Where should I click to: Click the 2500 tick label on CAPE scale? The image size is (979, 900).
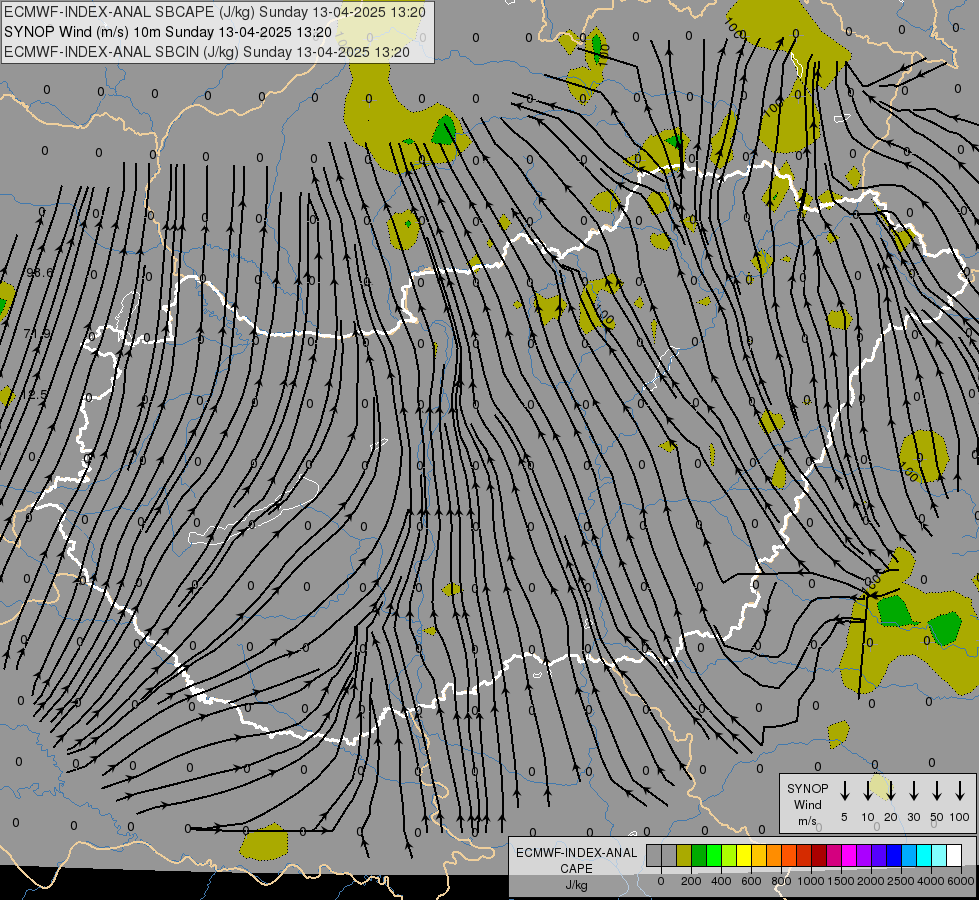coord(901,881)
